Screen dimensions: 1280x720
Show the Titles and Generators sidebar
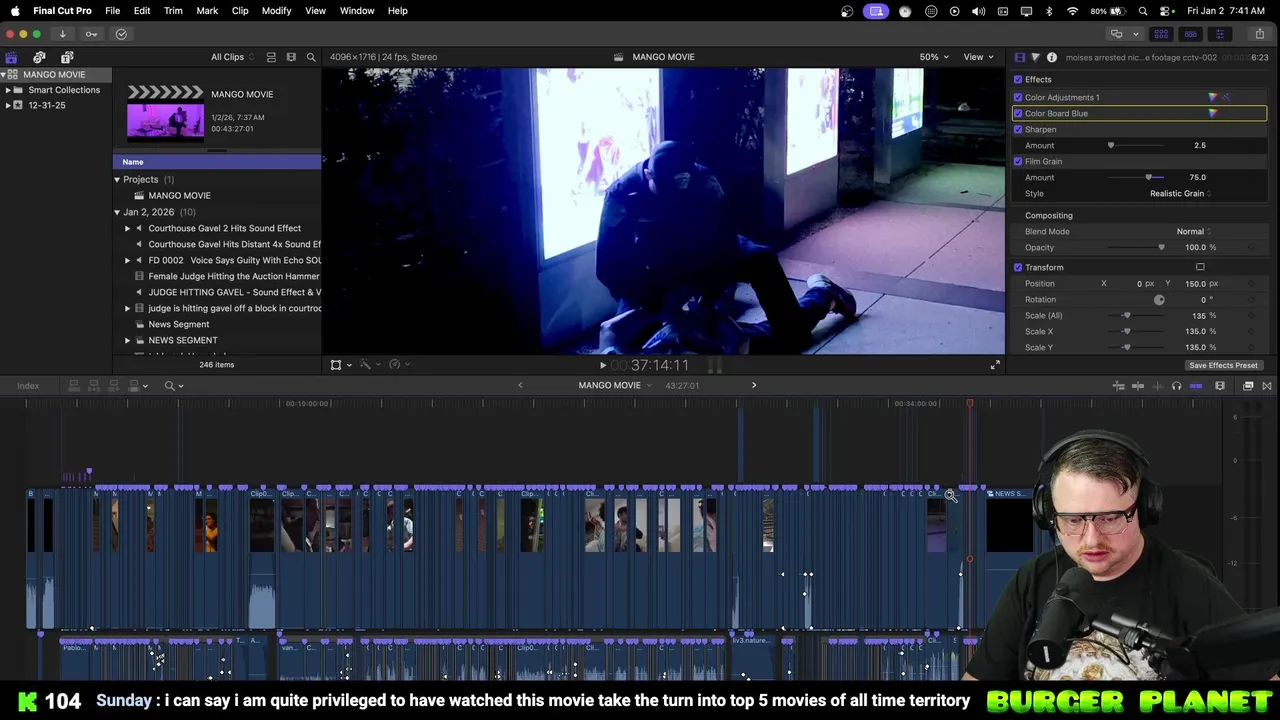[x=67, y=57]
